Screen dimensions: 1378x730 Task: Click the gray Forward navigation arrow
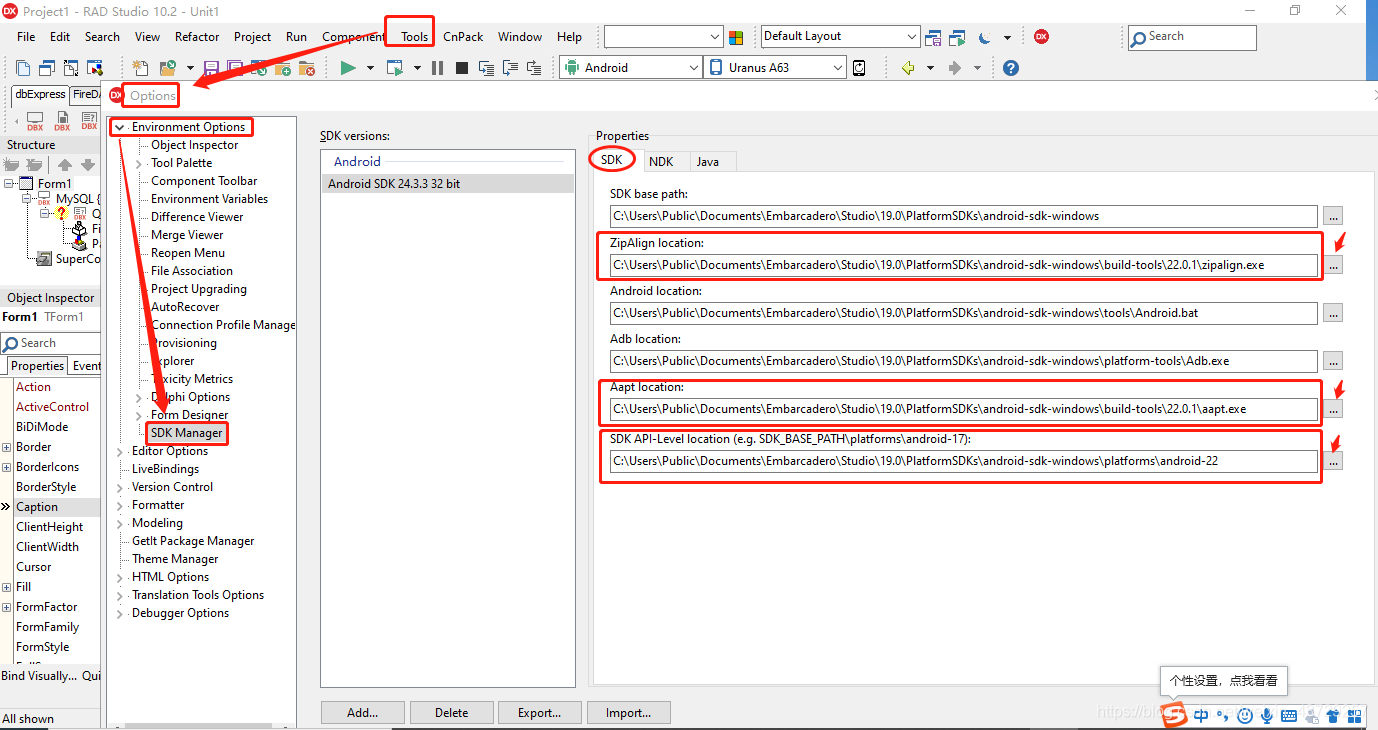(955, 68)
